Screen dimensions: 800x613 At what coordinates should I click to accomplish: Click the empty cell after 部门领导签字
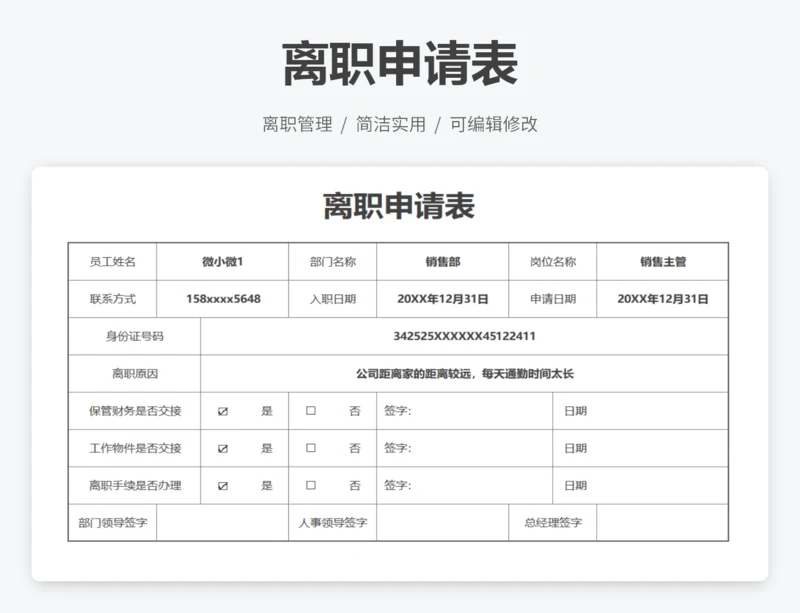click(222, 523)
